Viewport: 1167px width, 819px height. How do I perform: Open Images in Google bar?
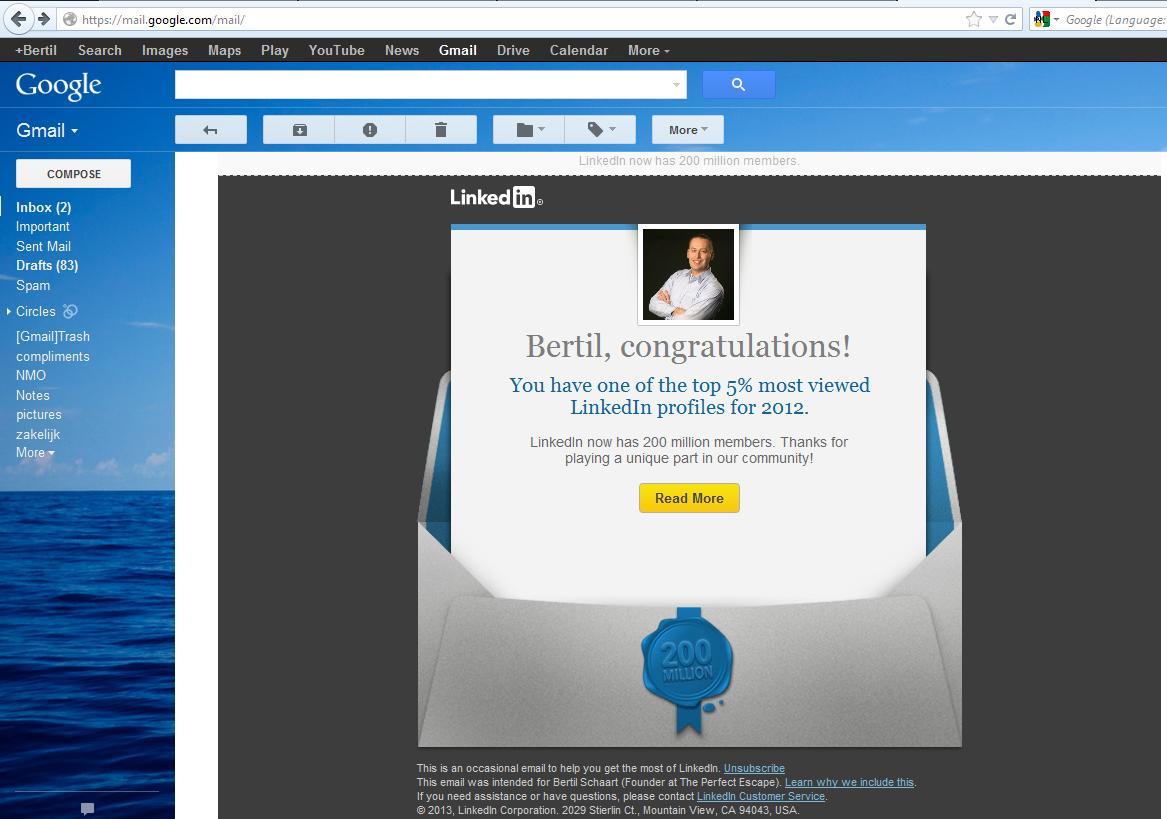pyautogui.click(x=164, y=50)
